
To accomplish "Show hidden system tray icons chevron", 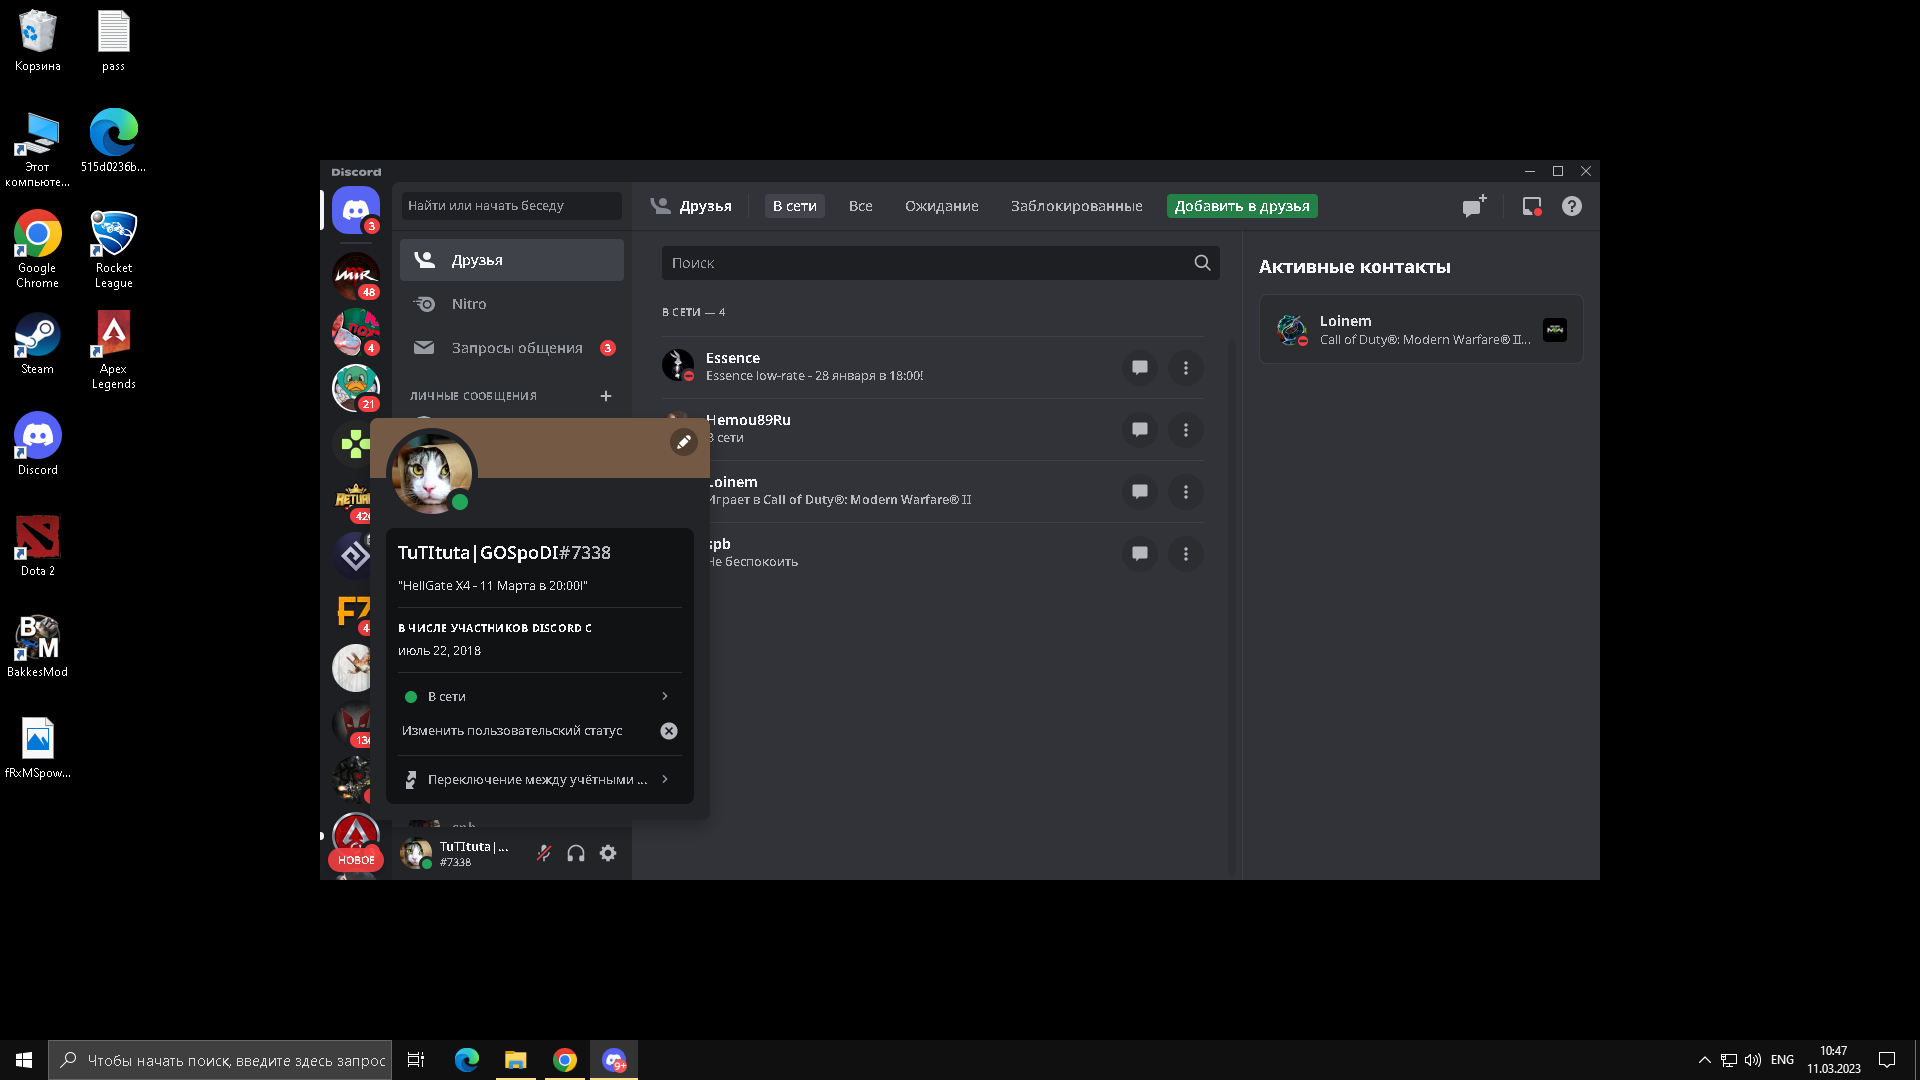I will pyautogui.click(x=1704, y=1060).
